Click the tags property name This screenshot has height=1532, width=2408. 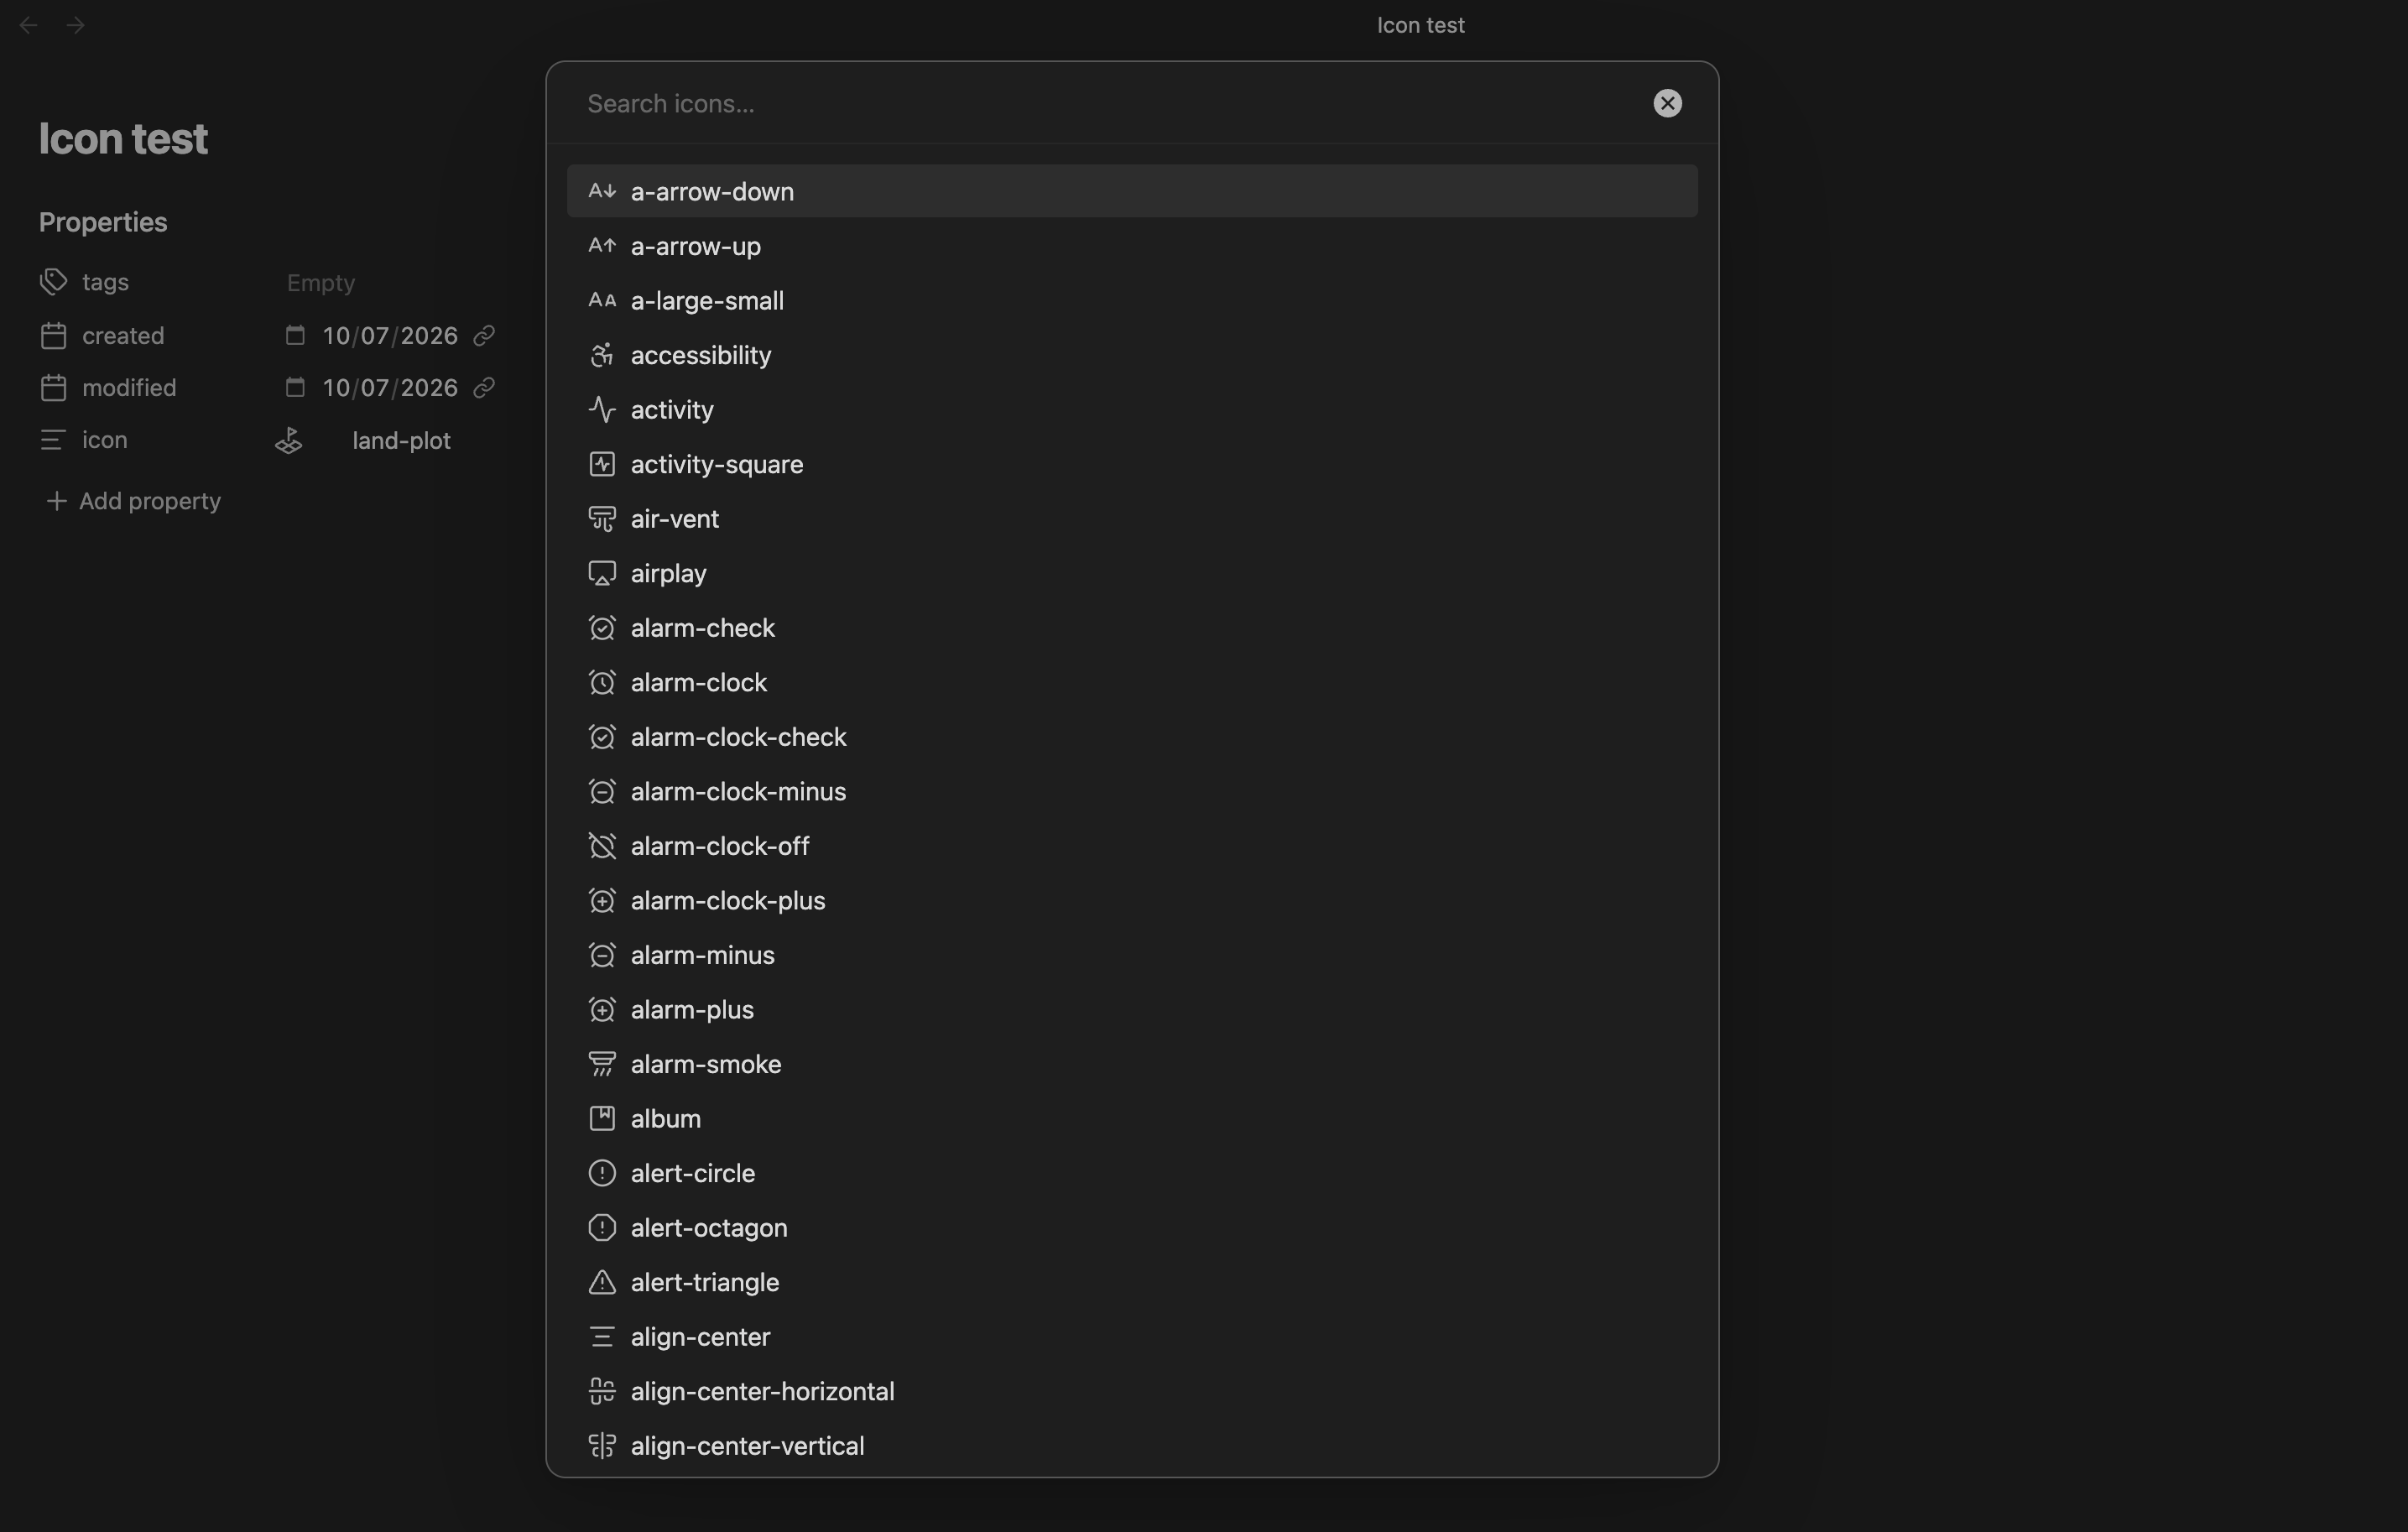(x=105, y=282)
